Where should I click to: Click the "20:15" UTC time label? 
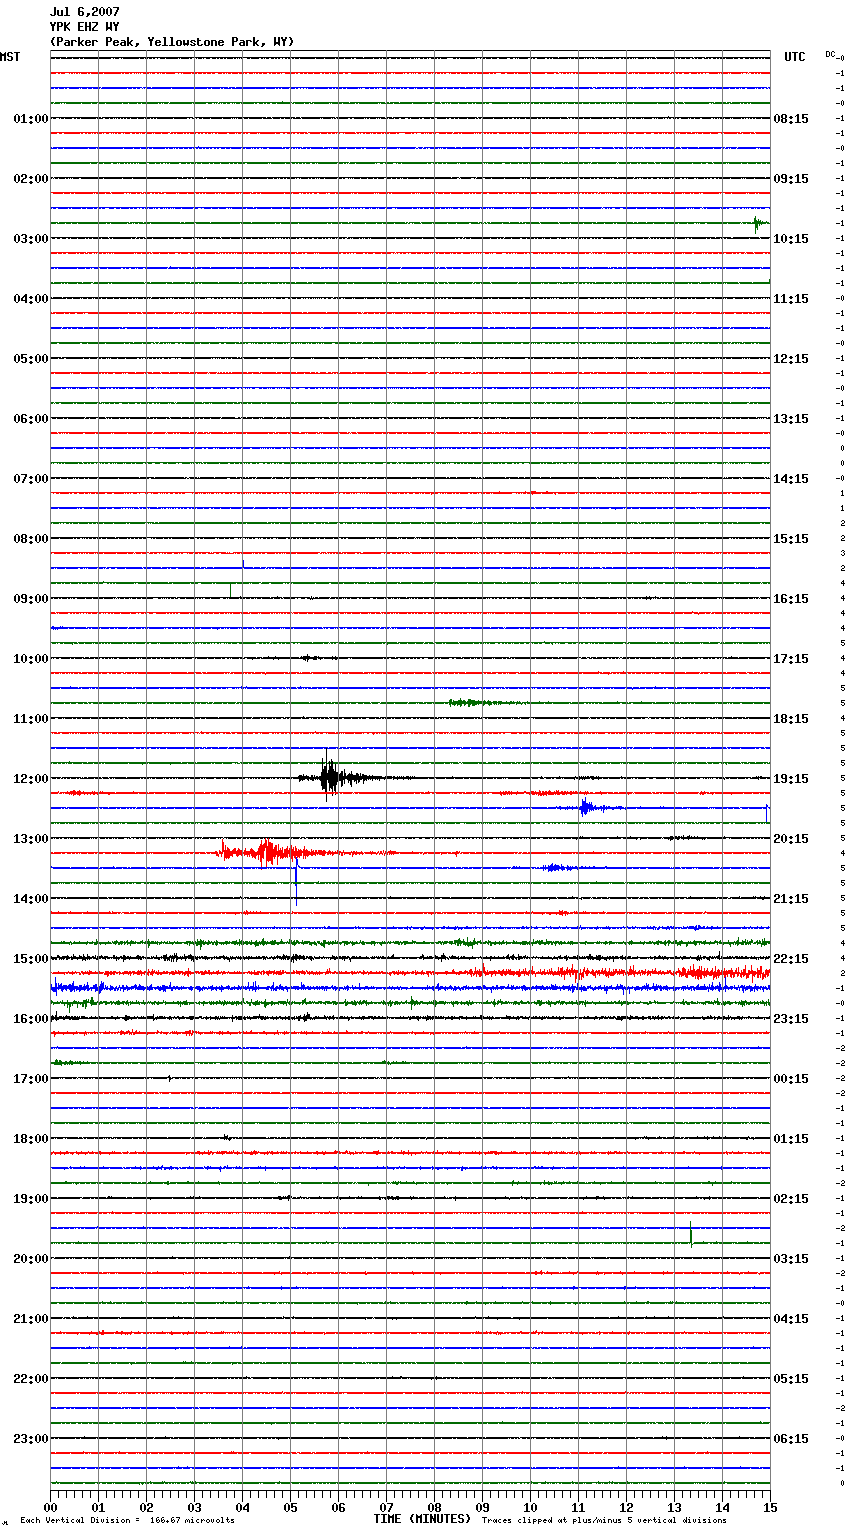[x=791, y=839]
